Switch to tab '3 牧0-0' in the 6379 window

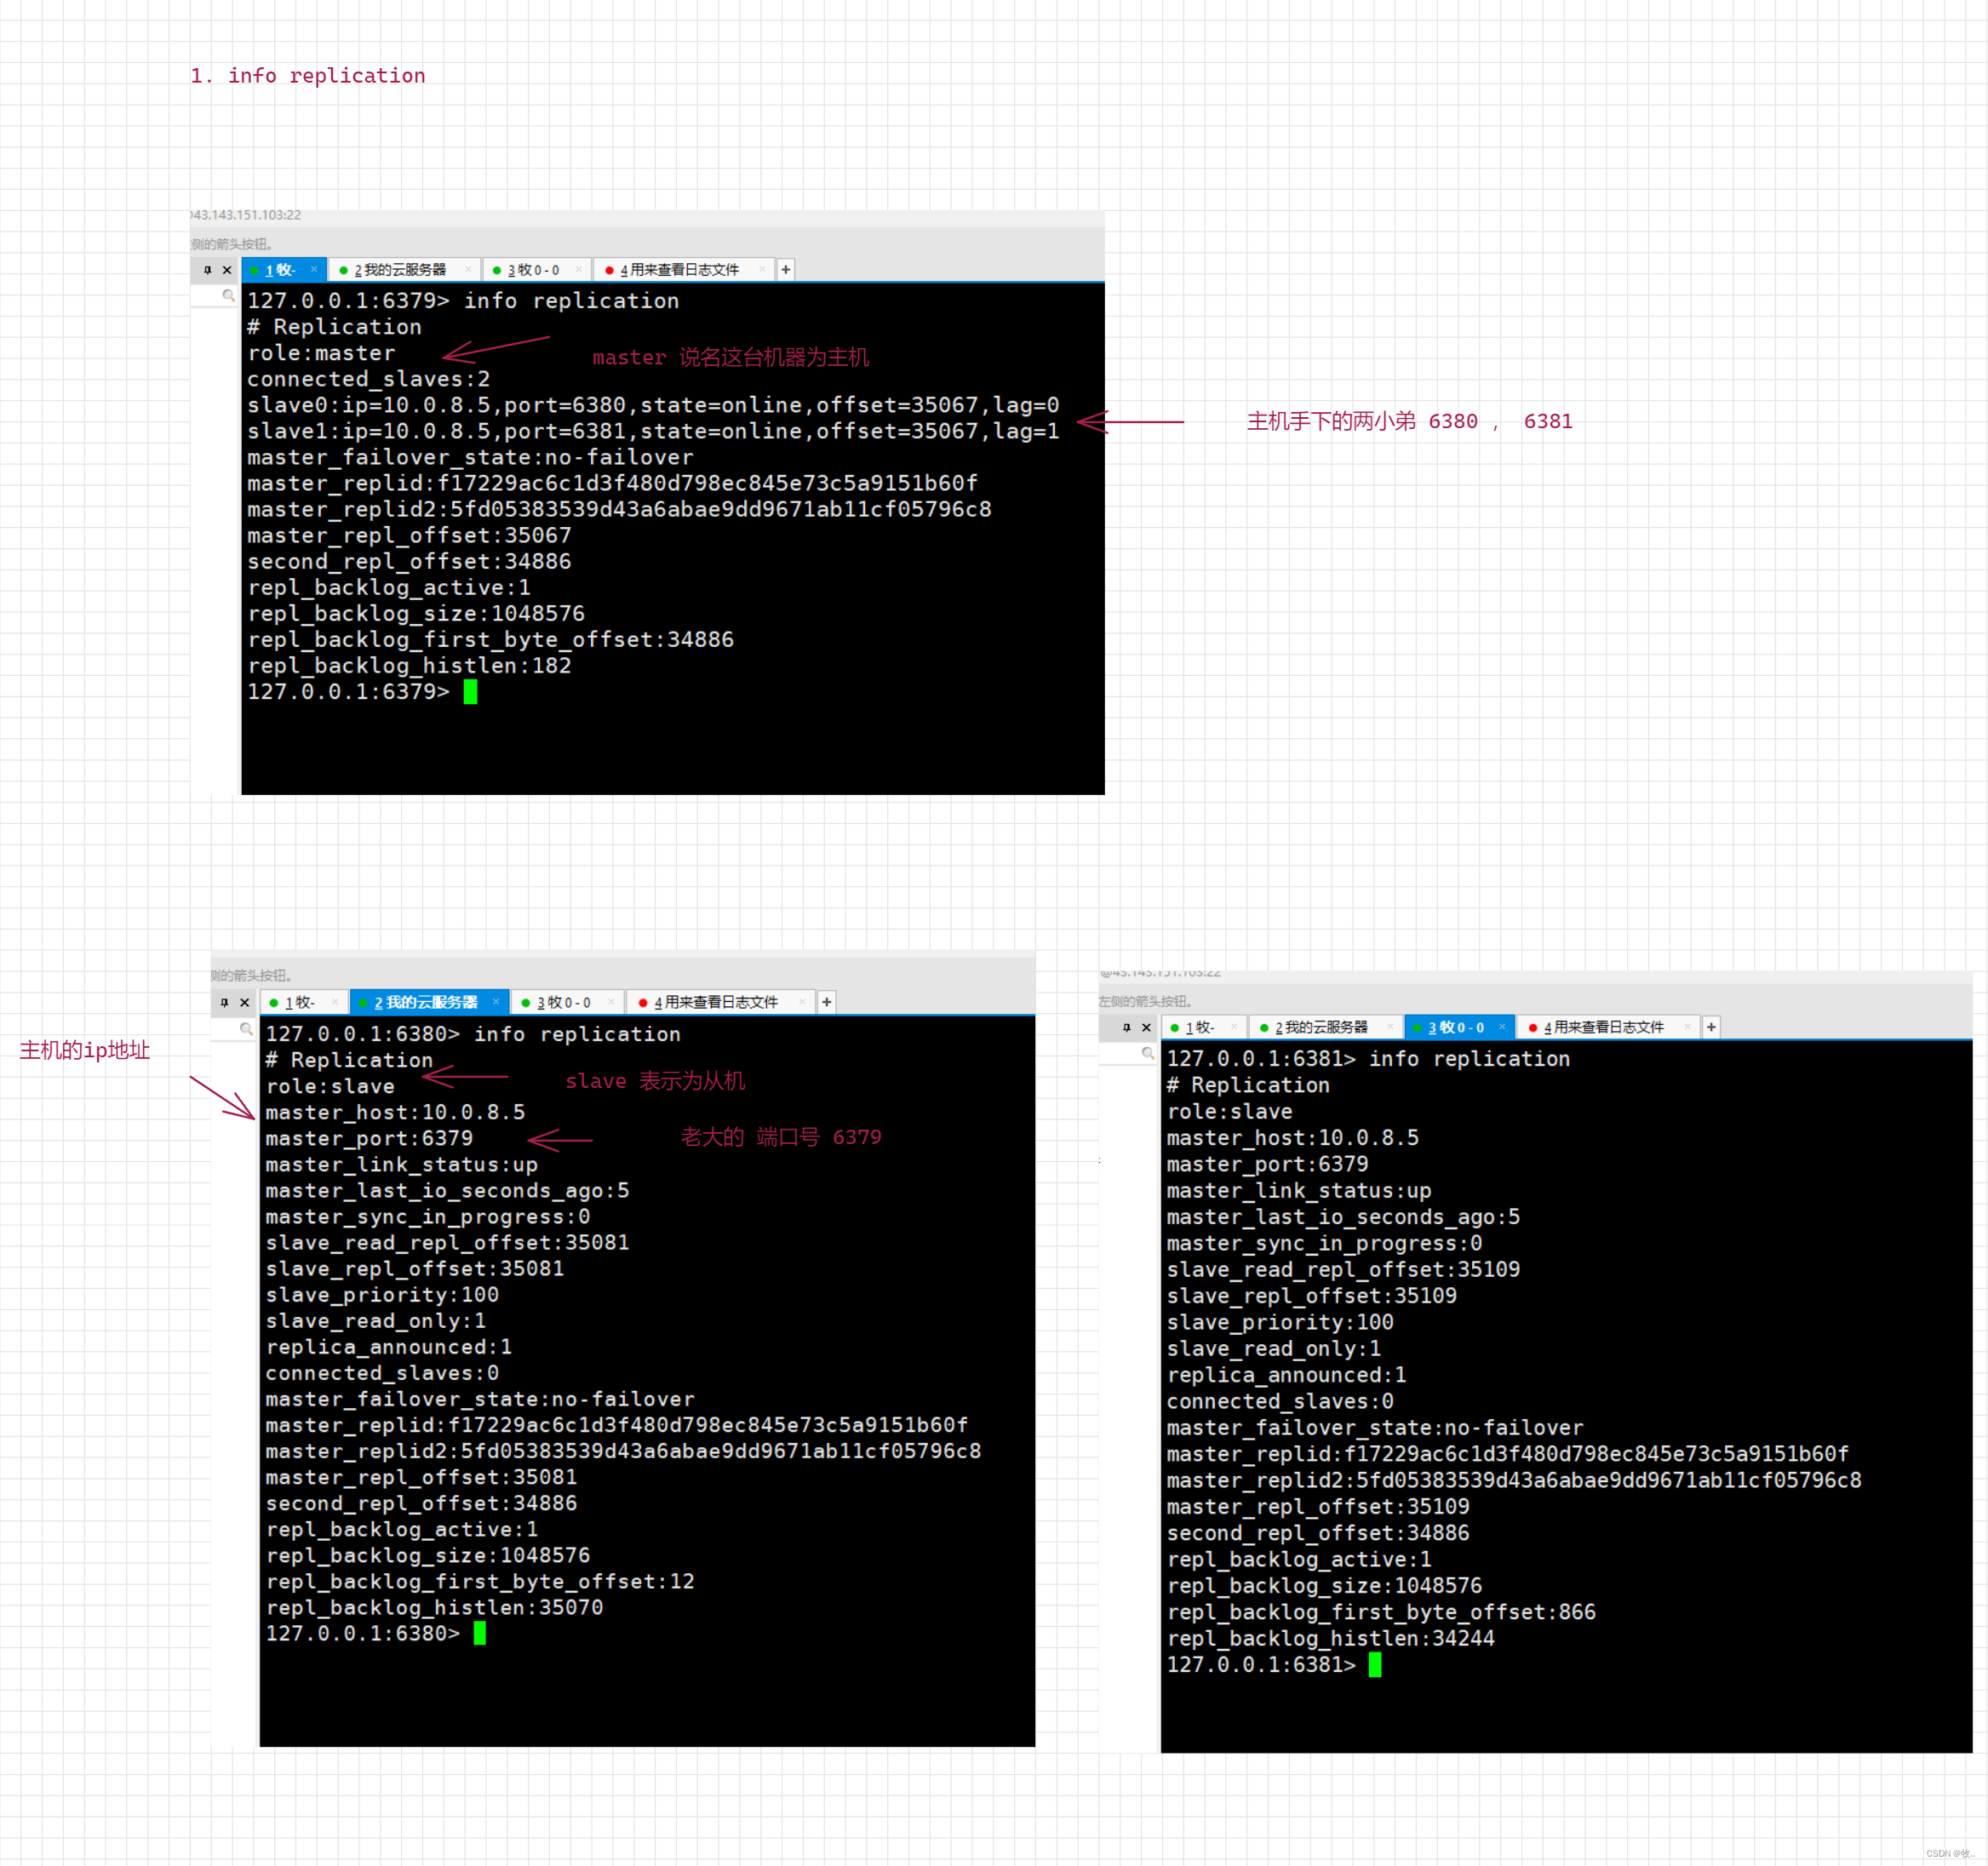click(537, 270)
